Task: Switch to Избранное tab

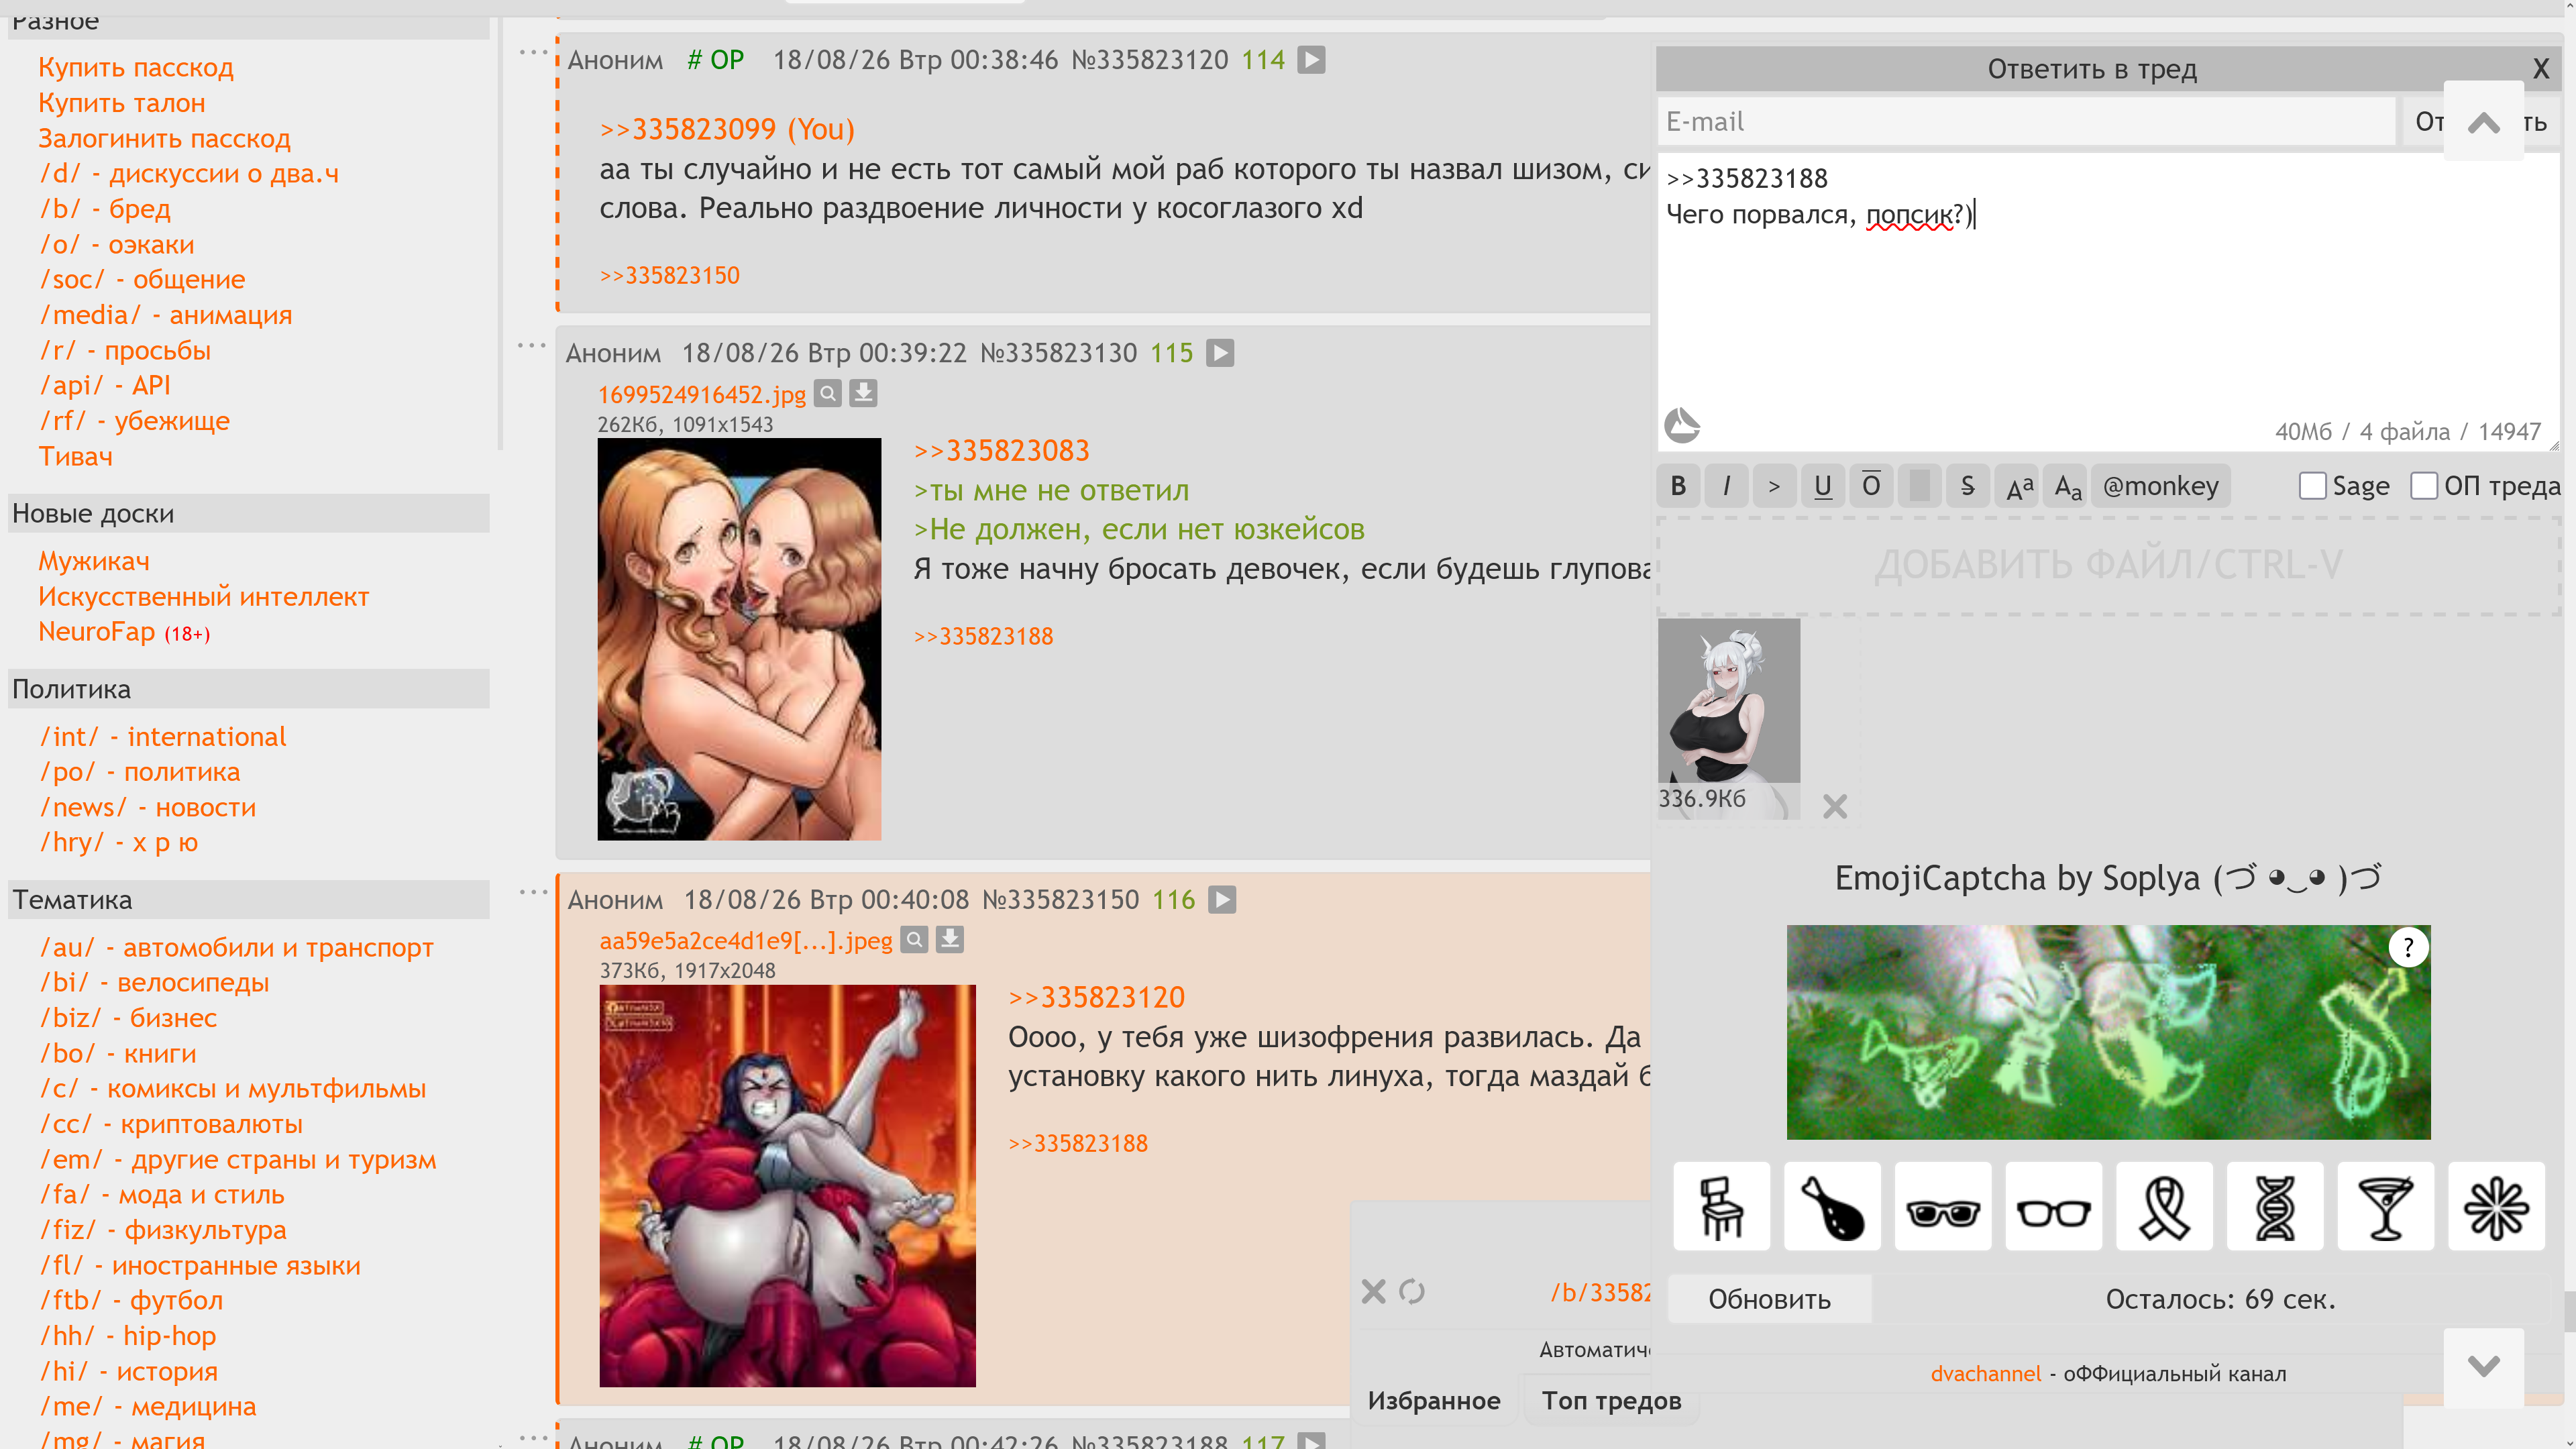Action: pos(1433,1401)
